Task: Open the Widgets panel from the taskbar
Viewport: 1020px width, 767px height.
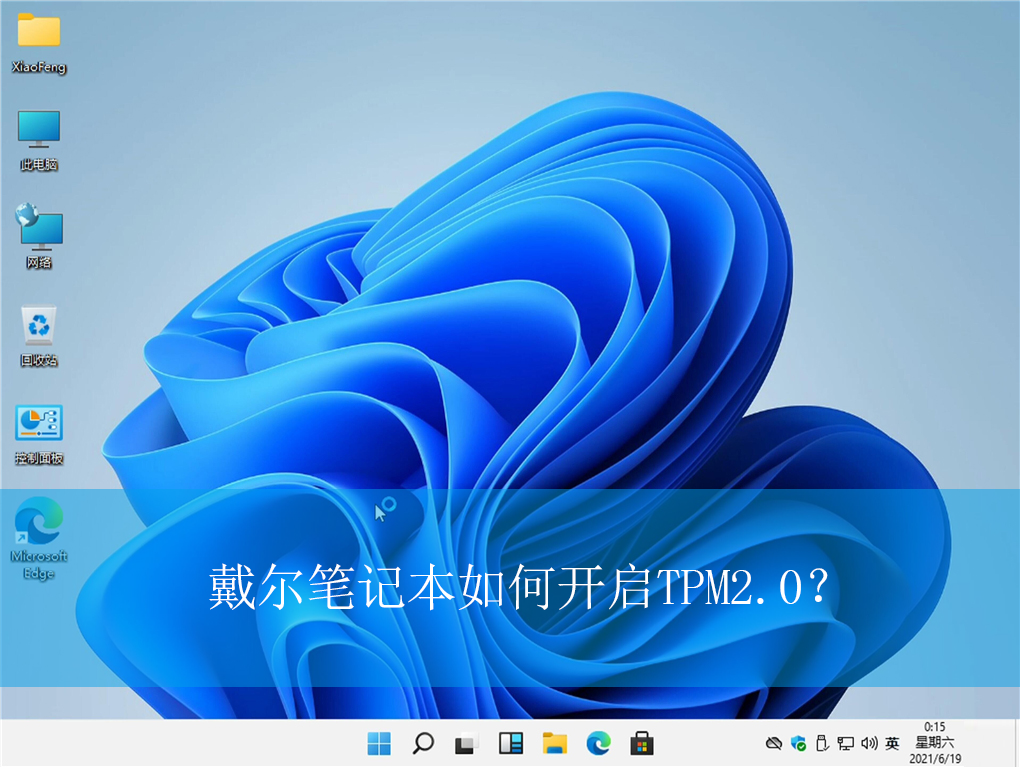Action: coord(511,743)
